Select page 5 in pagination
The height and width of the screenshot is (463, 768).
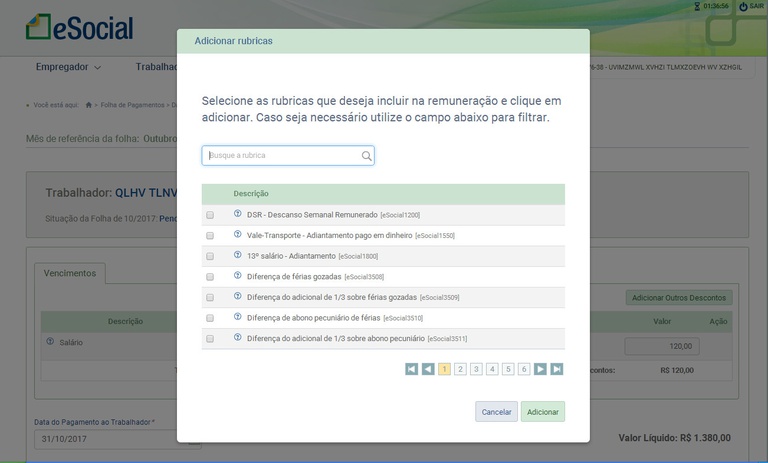(x=508, y=369)
